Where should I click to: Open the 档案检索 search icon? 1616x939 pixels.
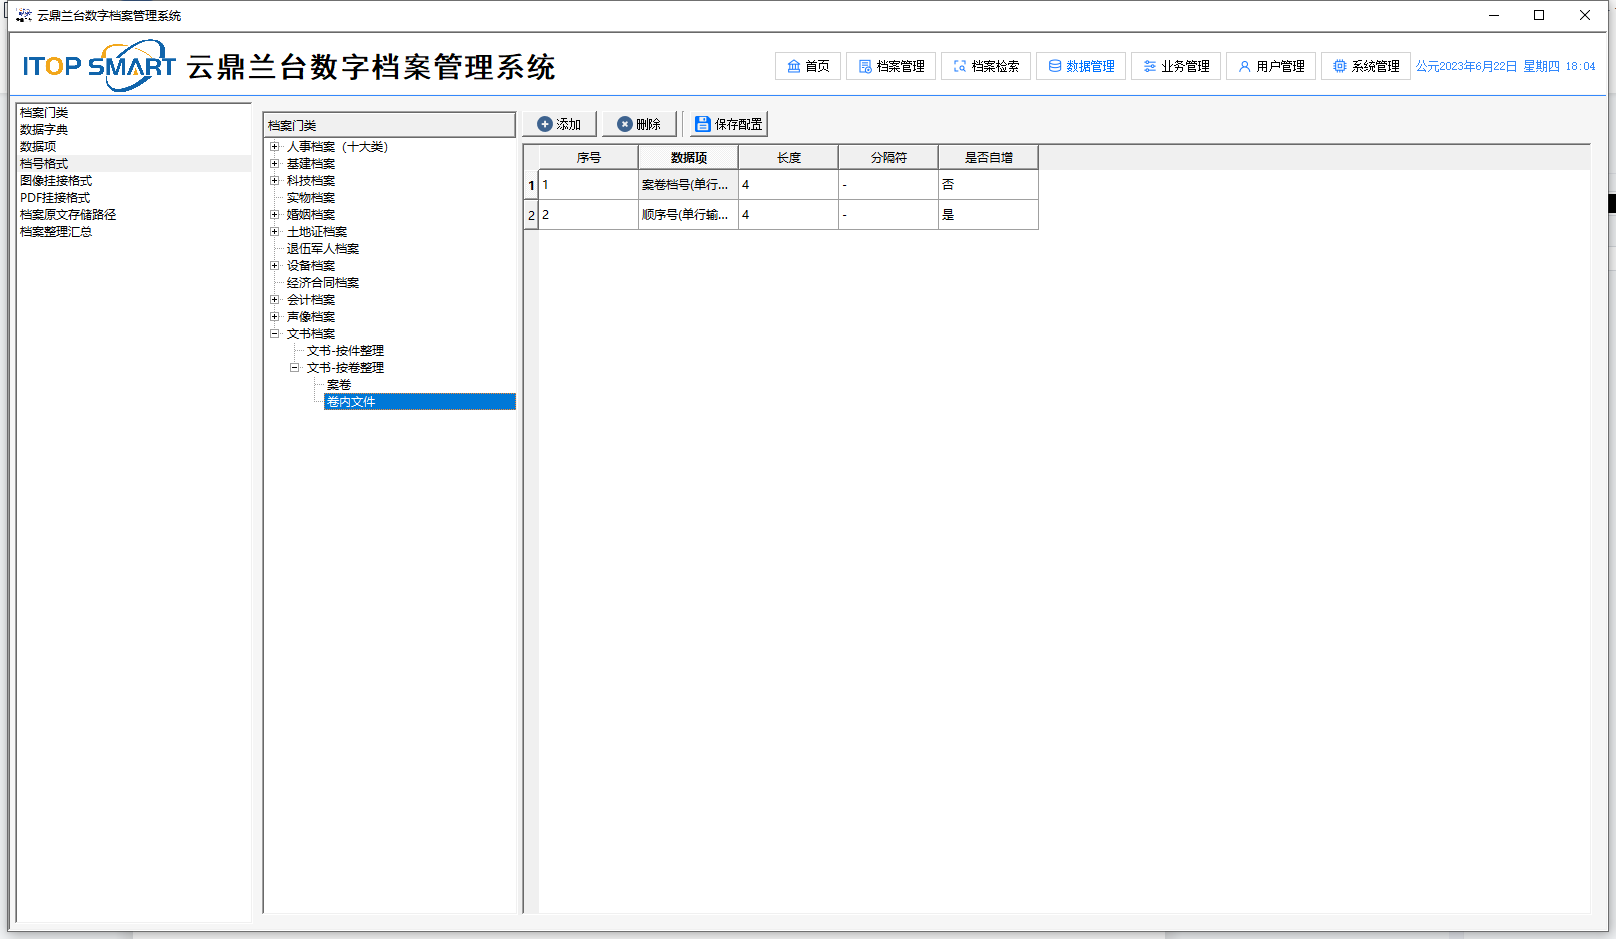(x=960, y=66)
